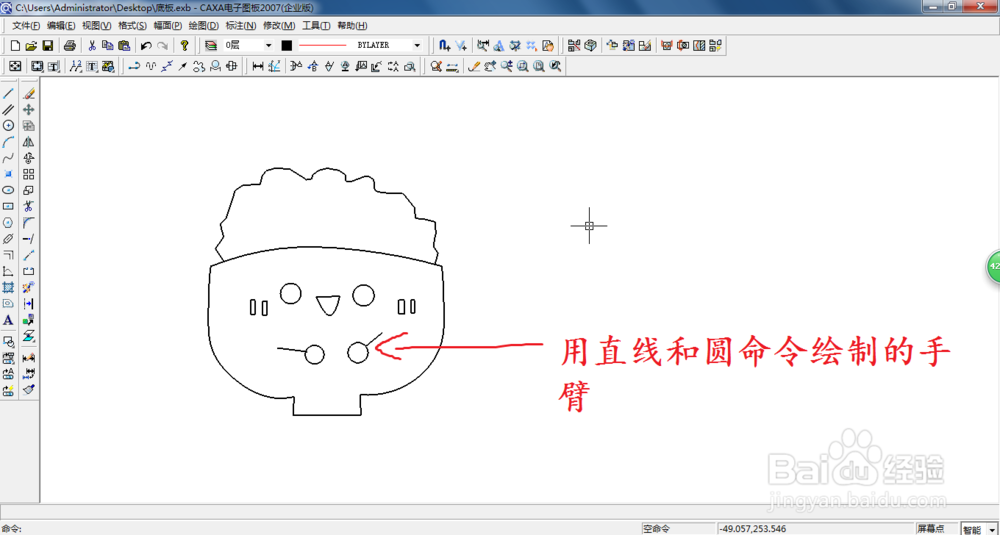
Task: Open the 视图(V) menu
Action: (x=97, y=26)
